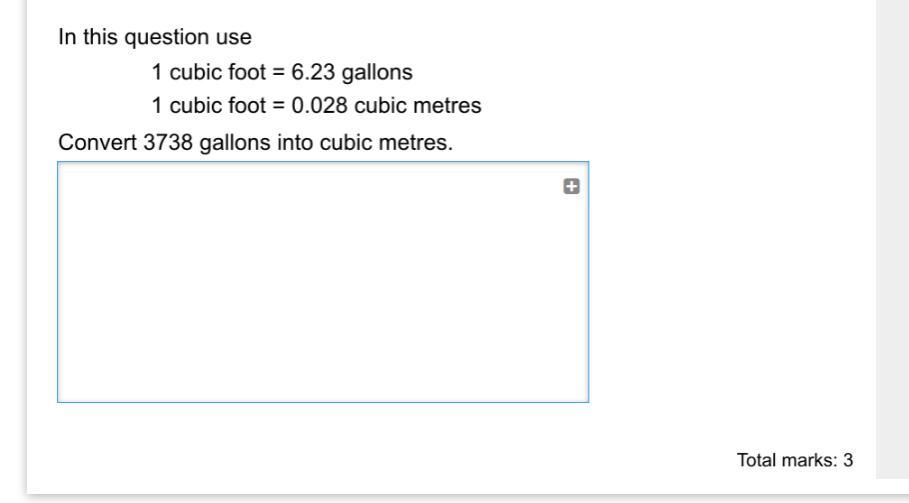Click the "Total marks: 3" label

click(794, 460)
